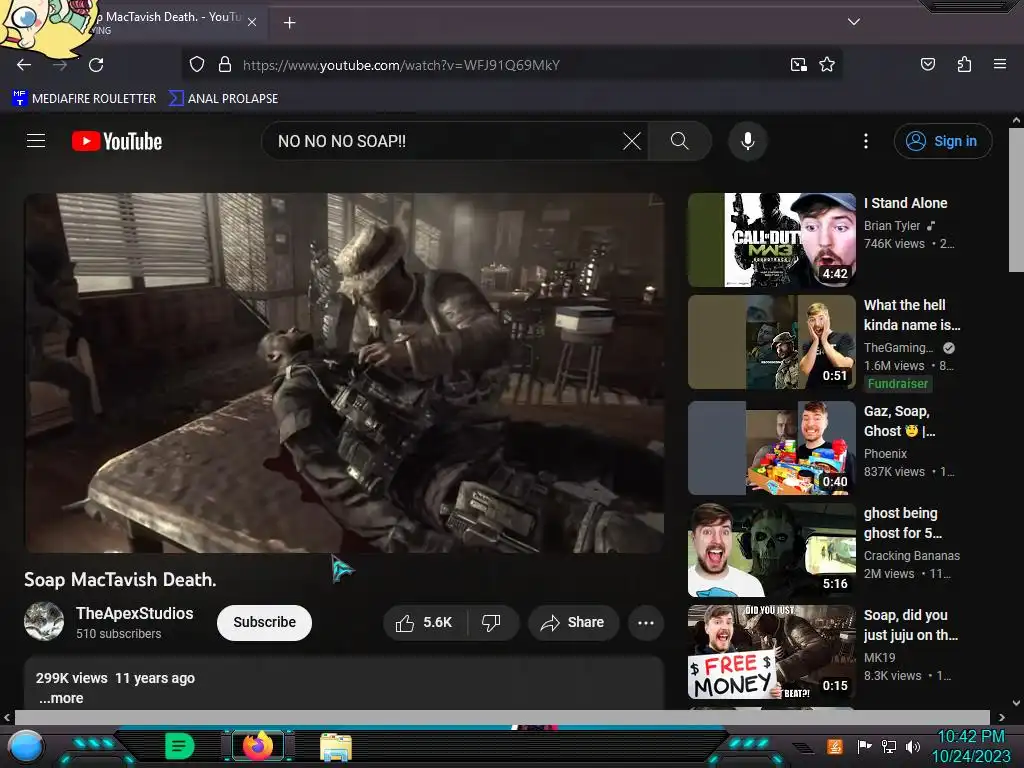Click Cracking Bananas channel name
This screenshot has height=768, width=1024.
912,556
